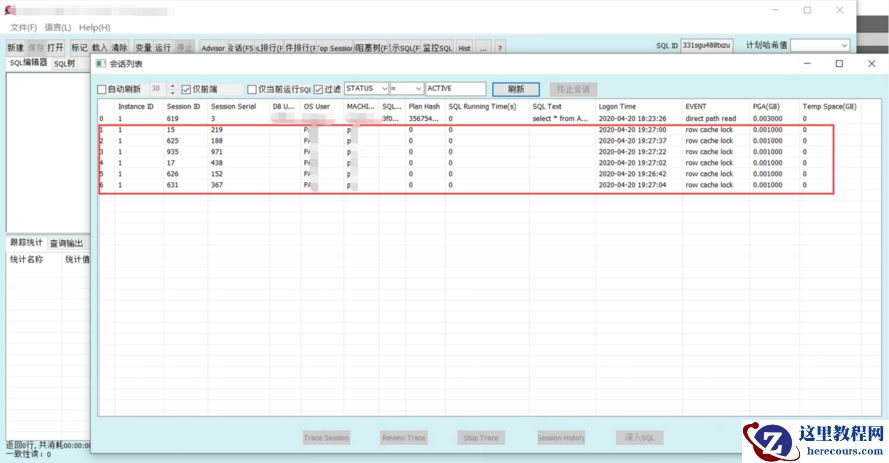Click the PGA(GB) column header
889x463 pixels.
774,107
